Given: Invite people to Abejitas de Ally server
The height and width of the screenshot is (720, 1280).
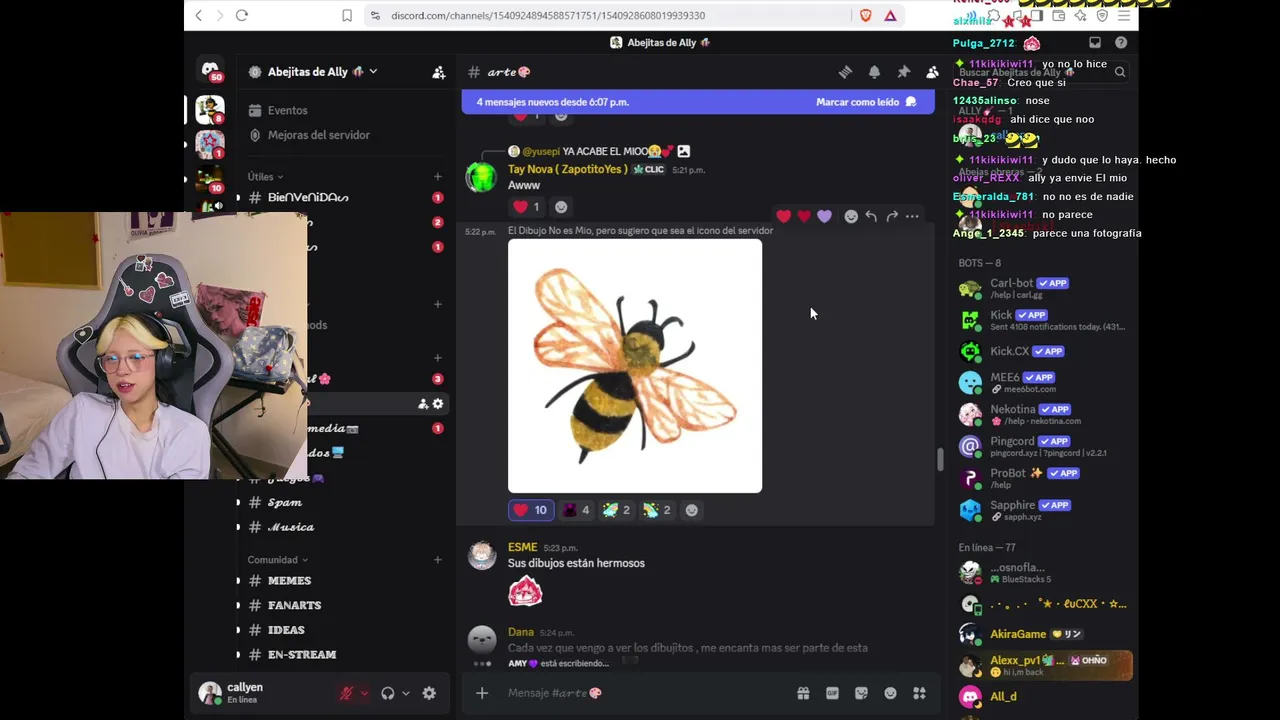Looking at the screenshot, I should click(438, 72).
